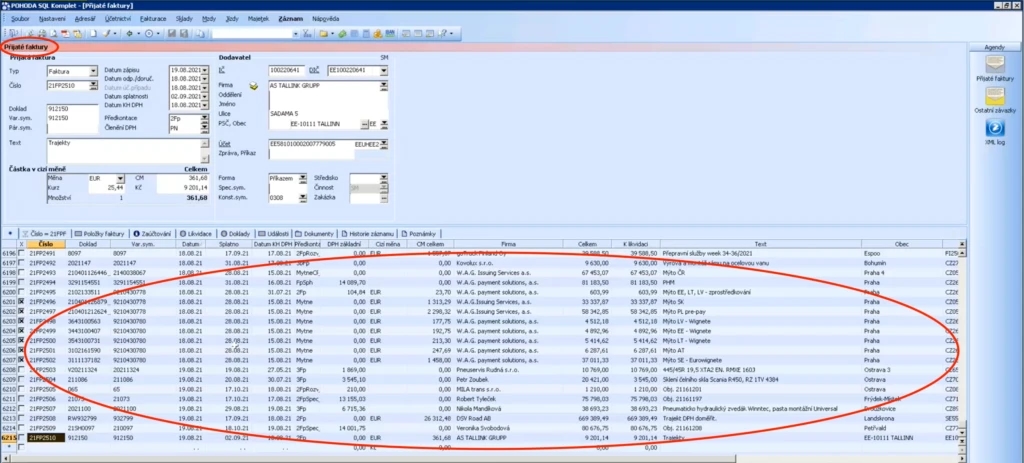The height and width of the screenshot is (463, 1024).
Task: Click the yellow folder toolbar icon
Action: [x=322, y=33]
